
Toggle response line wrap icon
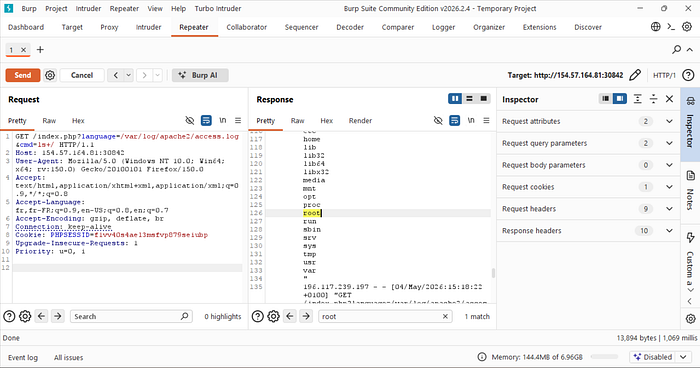(454, 120)
